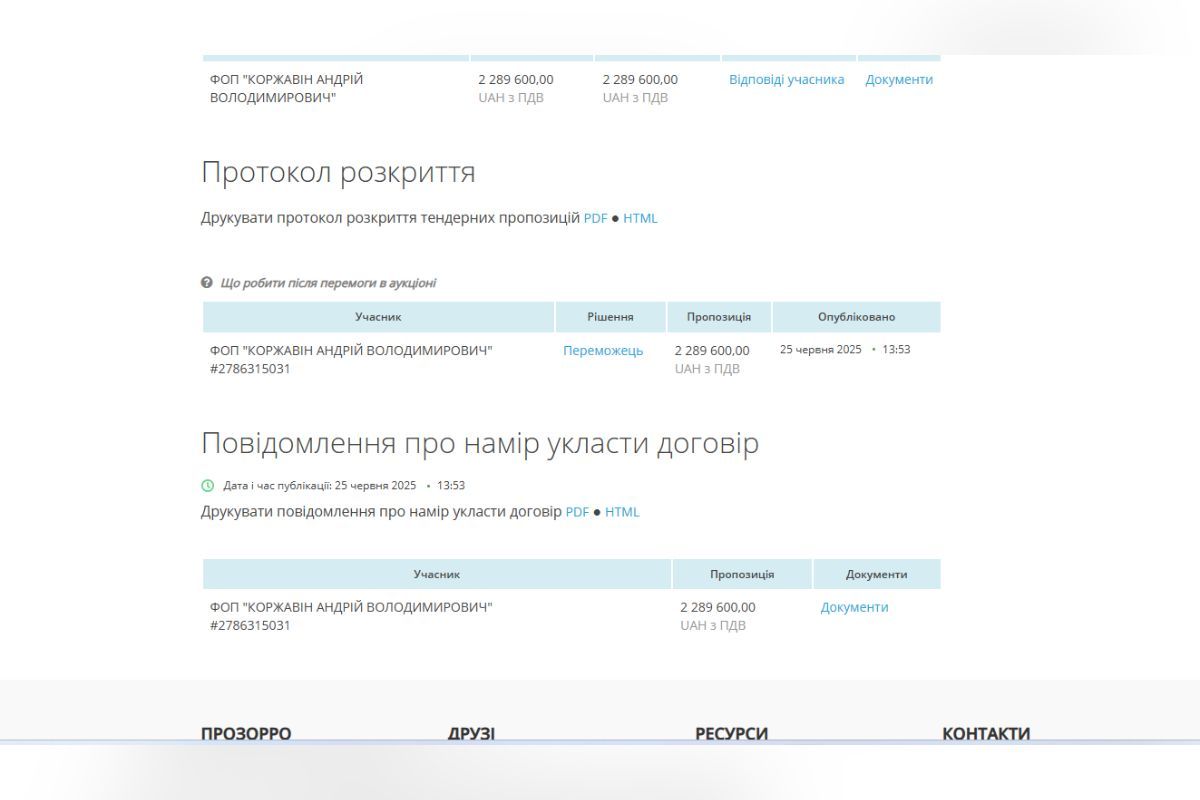1200x800 pixels.
Task: Click the help question mark icon
Action: (x=207, y=283)
